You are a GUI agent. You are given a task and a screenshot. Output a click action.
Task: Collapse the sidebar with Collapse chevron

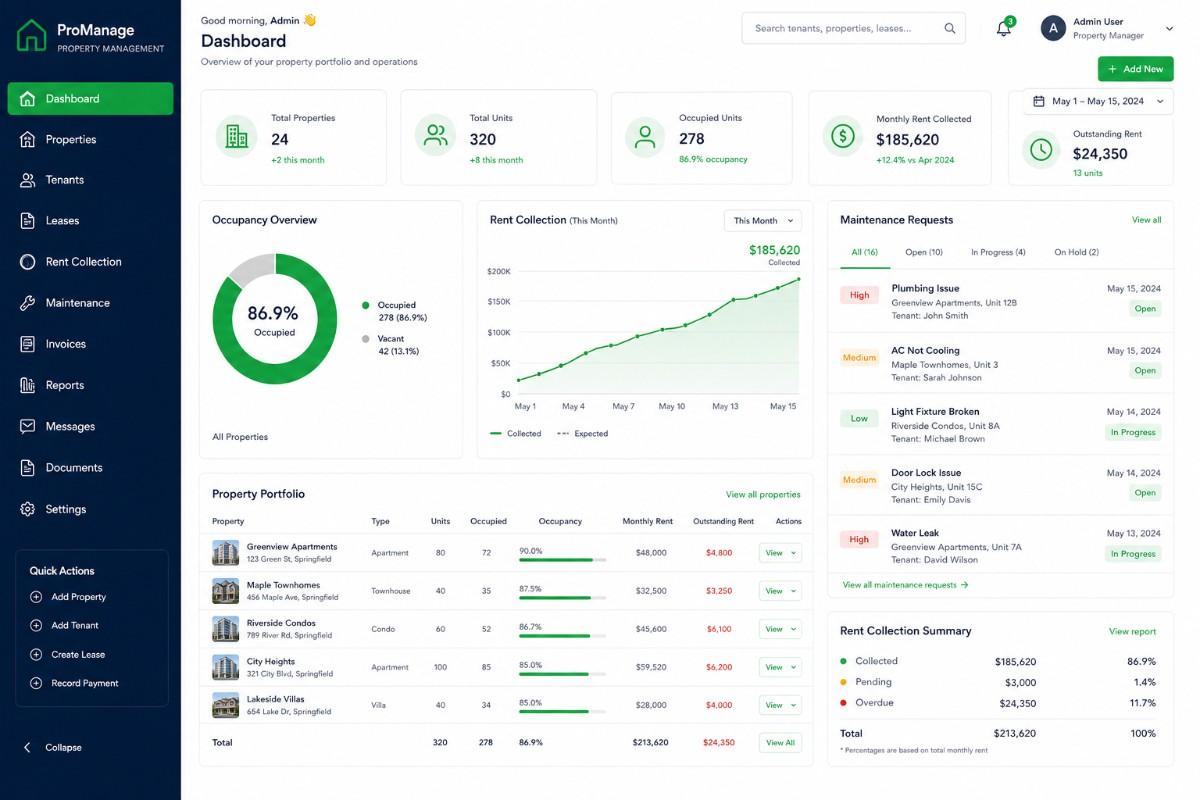(x=28, y=748)
